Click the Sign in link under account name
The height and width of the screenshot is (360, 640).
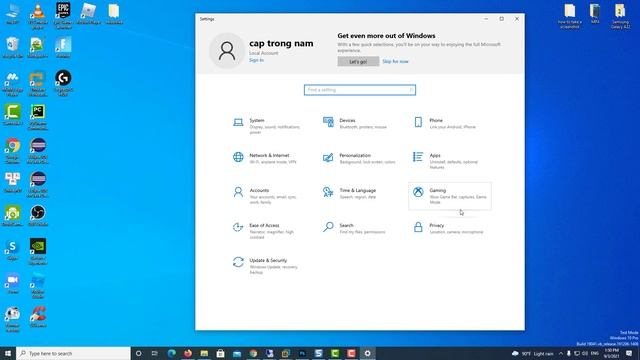pyautogui.click(x=256, y=60)
